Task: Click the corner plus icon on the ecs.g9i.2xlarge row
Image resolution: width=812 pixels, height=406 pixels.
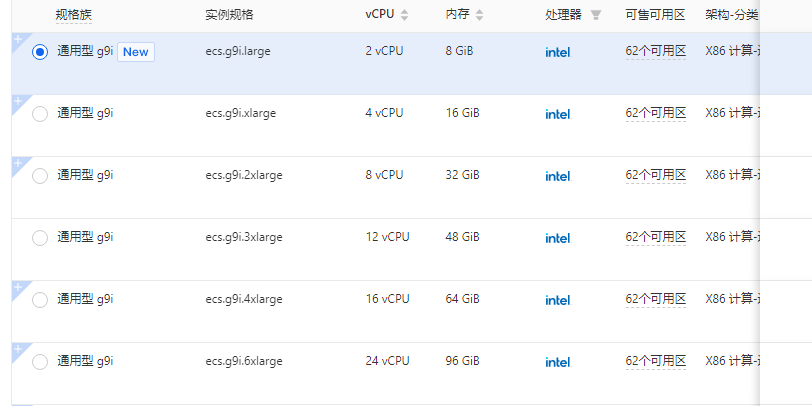Action: [x=17, y=163]
